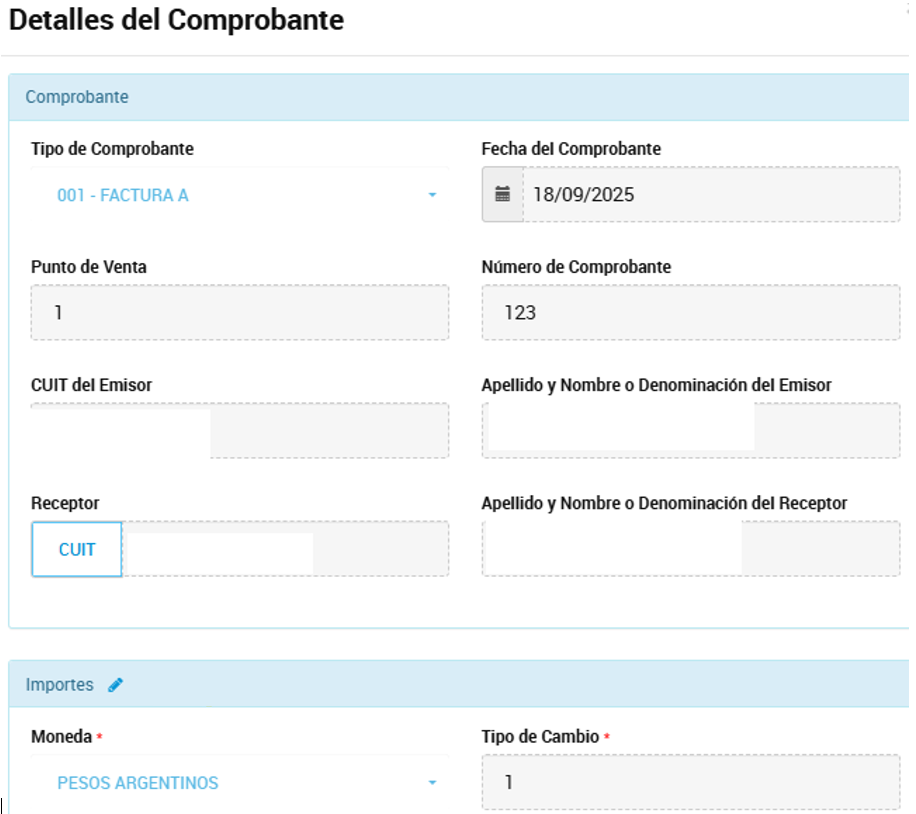Viewport: 916px width, 814px height.
Task: Click the Denominación del Emisor name field
Action: click(x=690, y=431)
